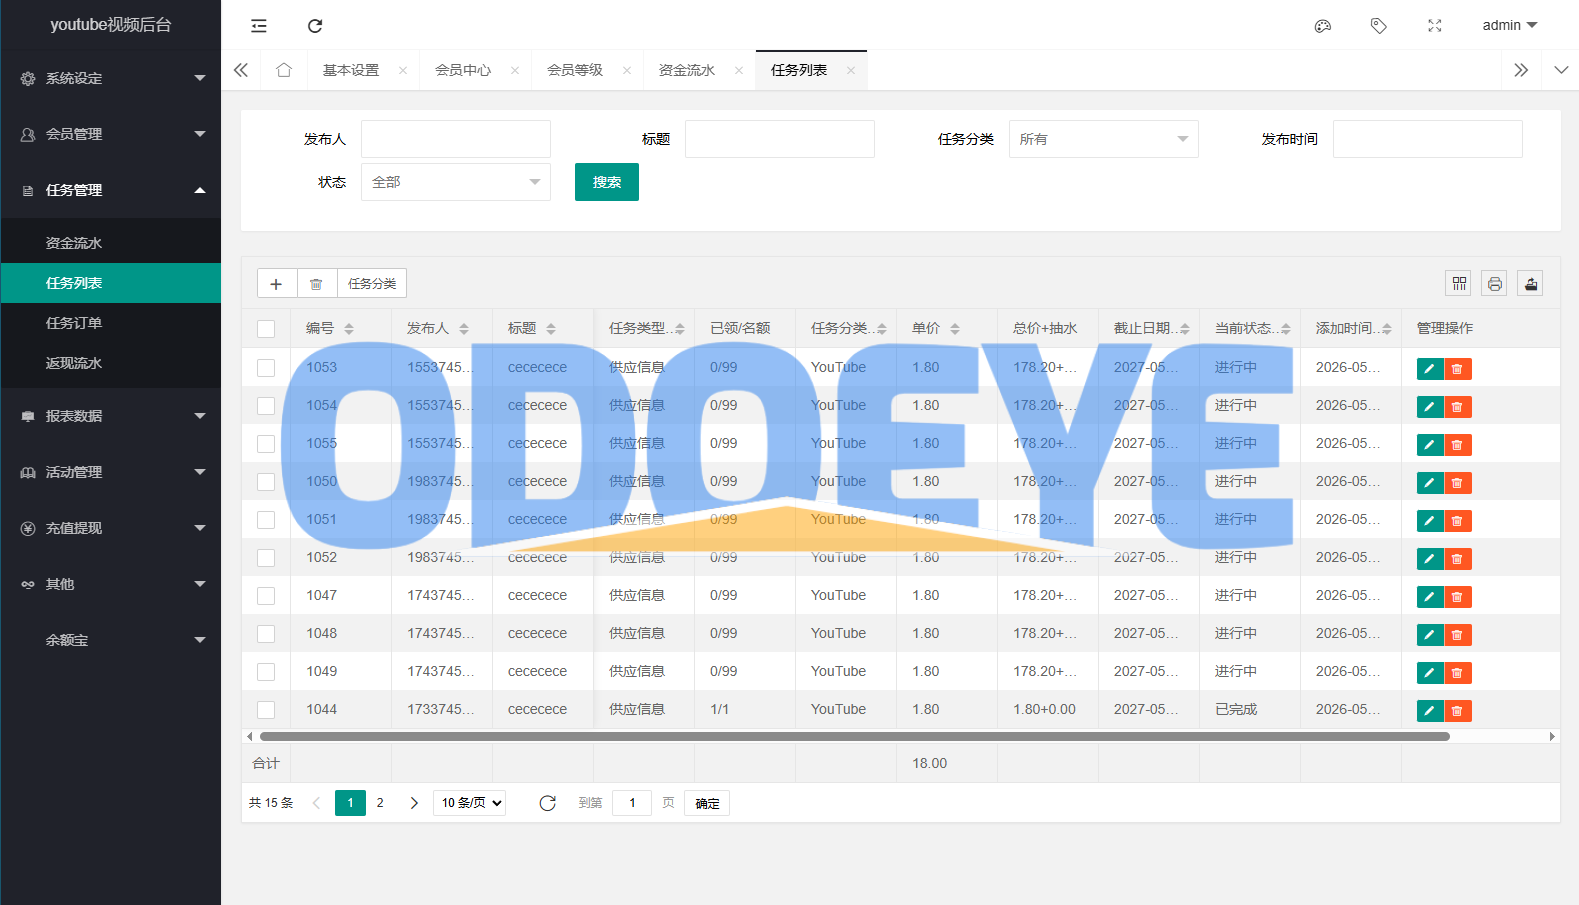
Task: Click the 发布时间 date input field
Action: point(1428,139)
